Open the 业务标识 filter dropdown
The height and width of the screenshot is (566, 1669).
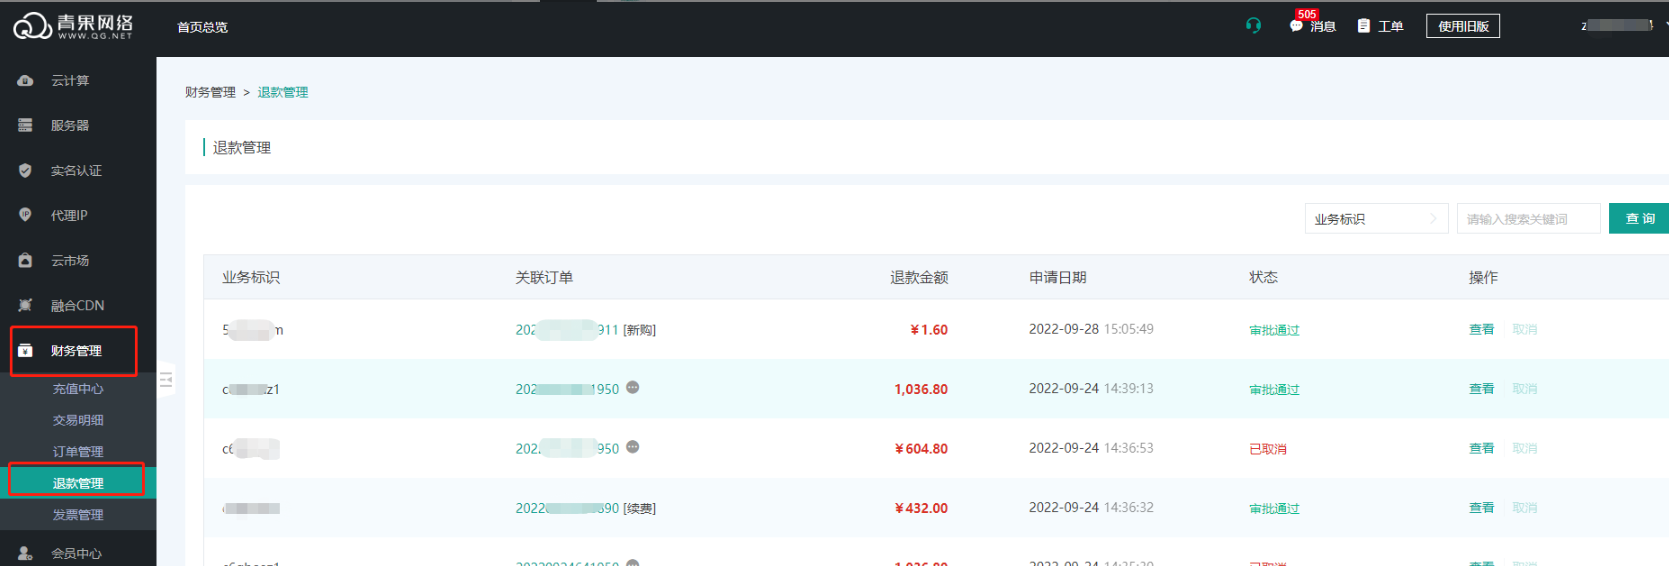[x=1375, y=219]
